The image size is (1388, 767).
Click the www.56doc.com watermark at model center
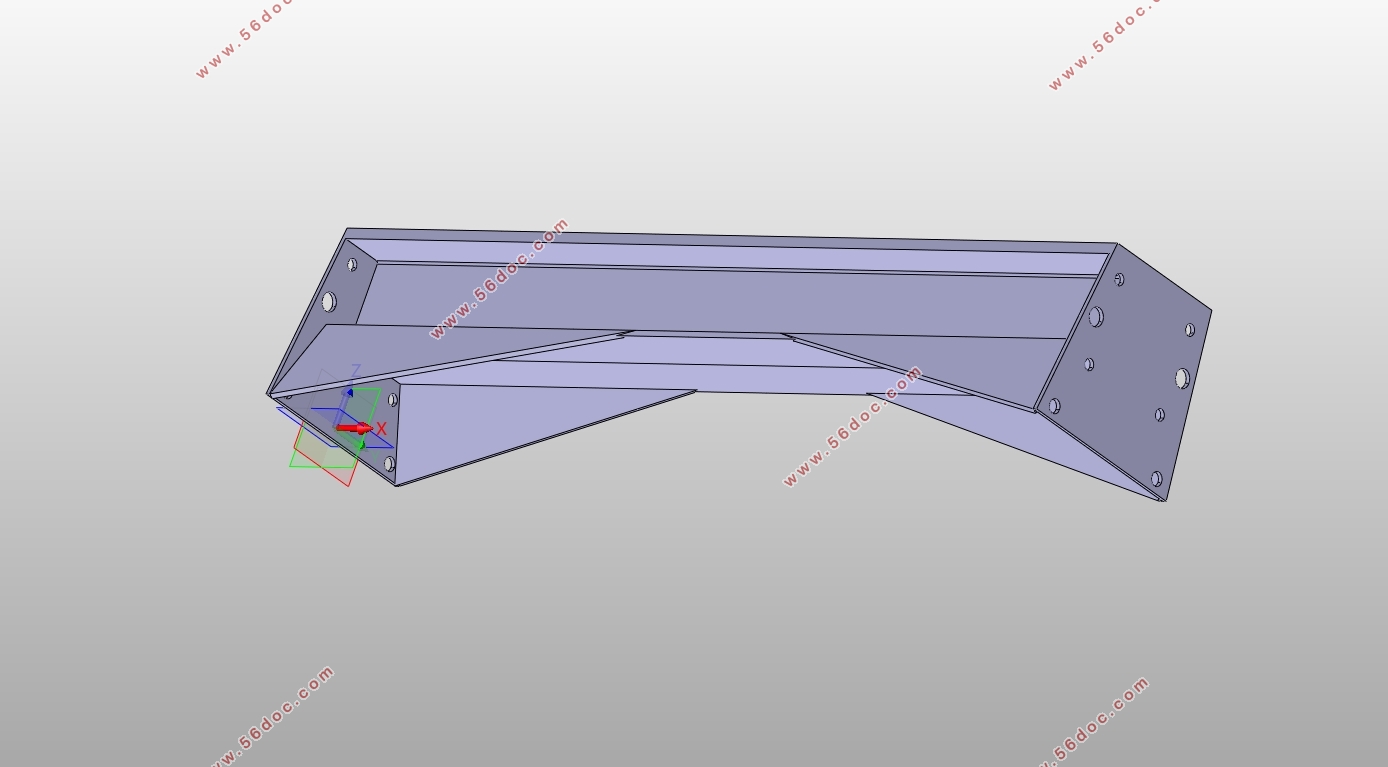point(852,426)
